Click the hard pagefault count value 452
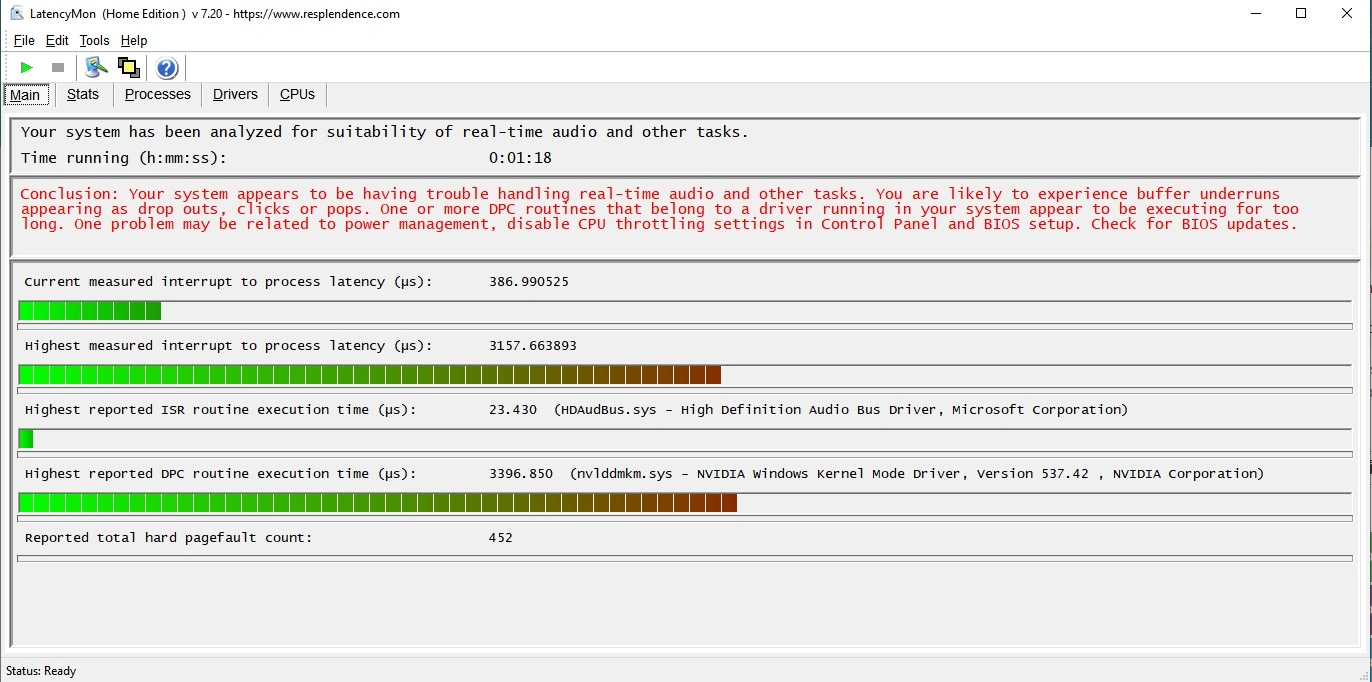The width and height of the screenshot is (1372, 682). [501, 538]
